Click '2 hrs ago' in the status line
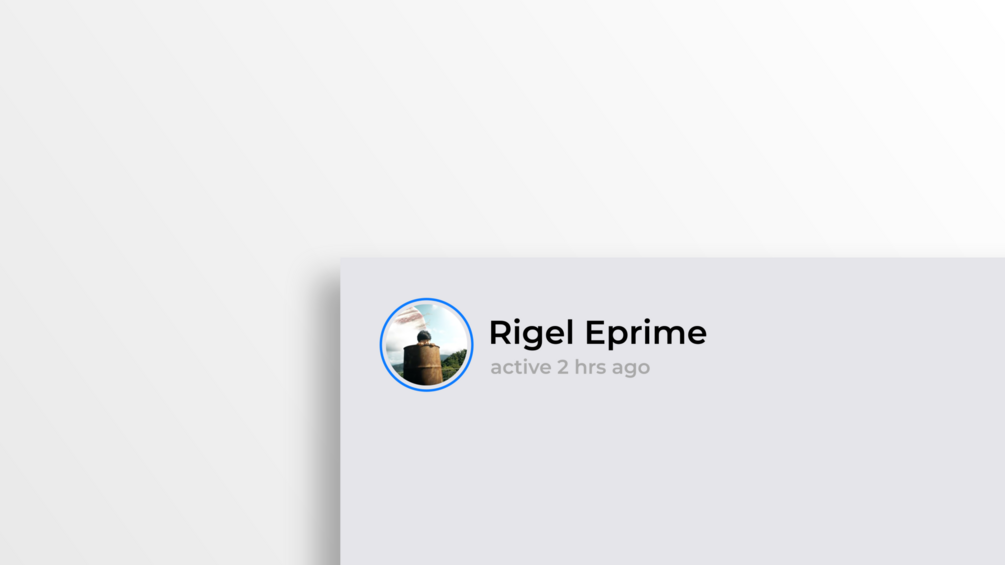Screen dimensions: 1005x565 (x=603, y=367)
